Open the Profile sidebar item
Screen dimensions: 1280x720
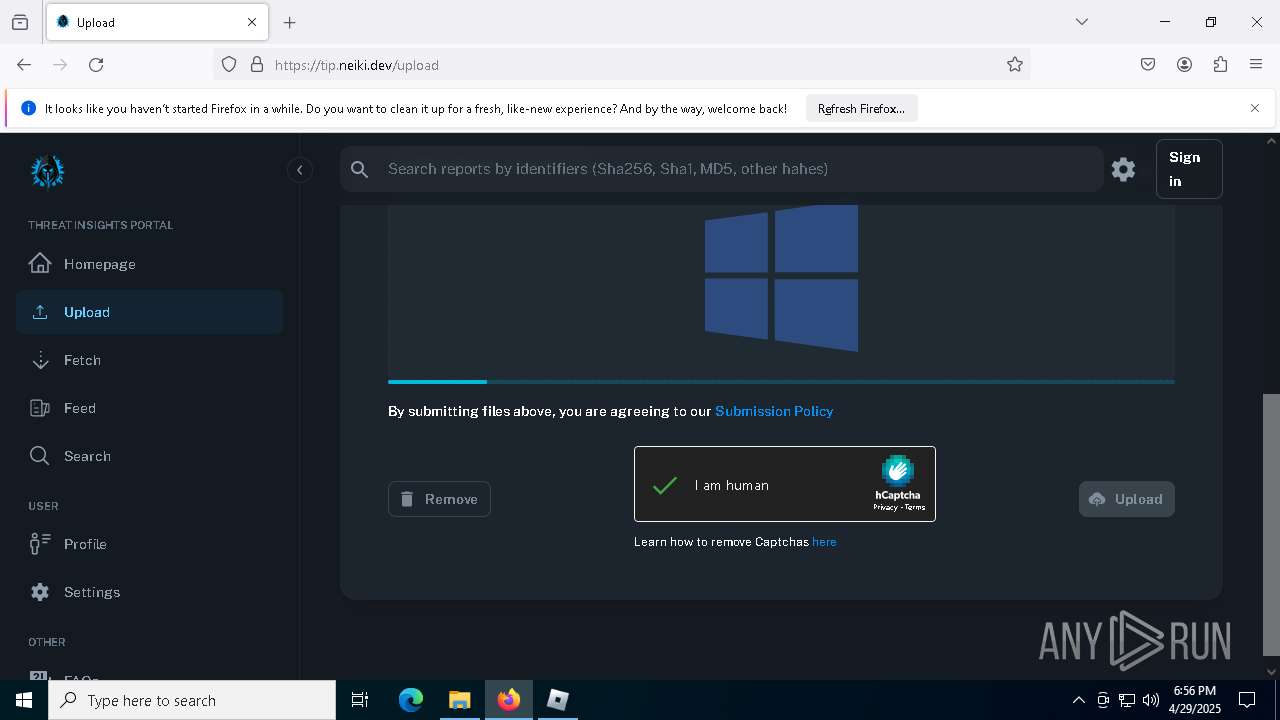149,544
